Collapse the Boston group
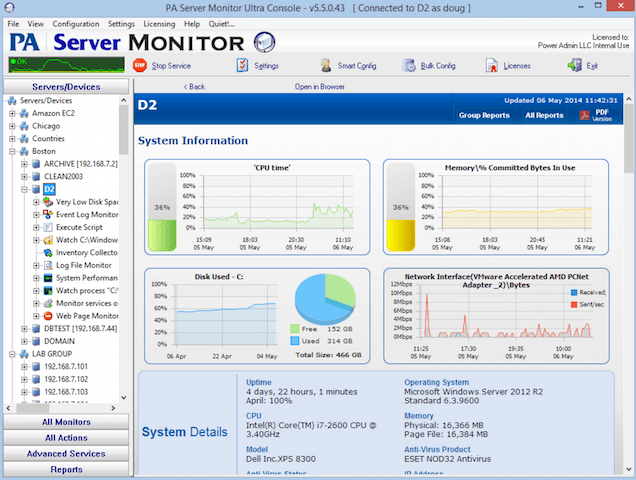The width and height of the screenshot is (636, 480). 12,151
